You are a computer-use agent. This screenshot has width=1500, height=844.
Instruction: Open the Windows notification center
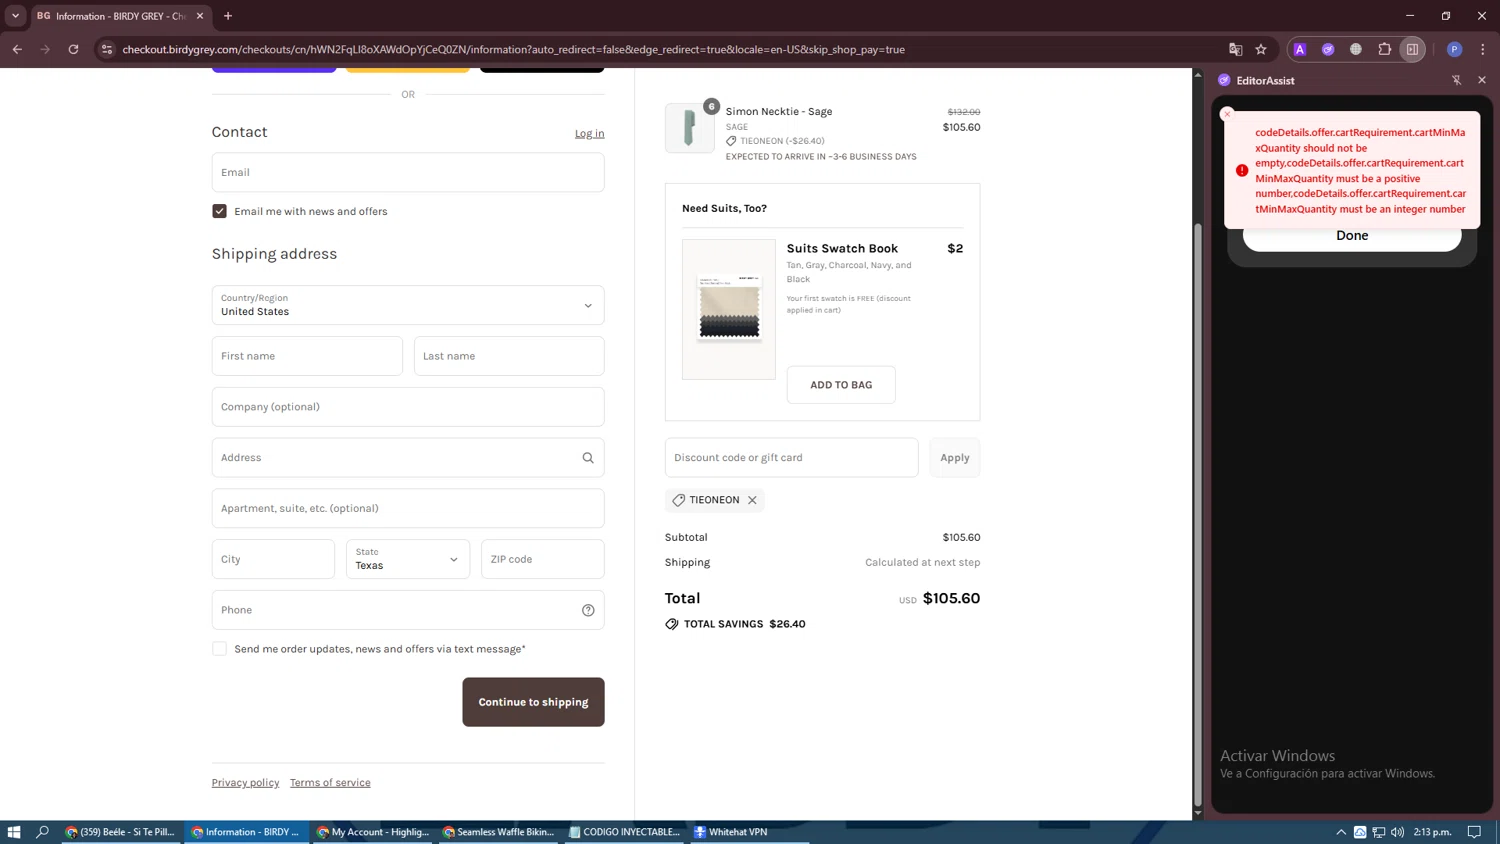(1474, 832)
